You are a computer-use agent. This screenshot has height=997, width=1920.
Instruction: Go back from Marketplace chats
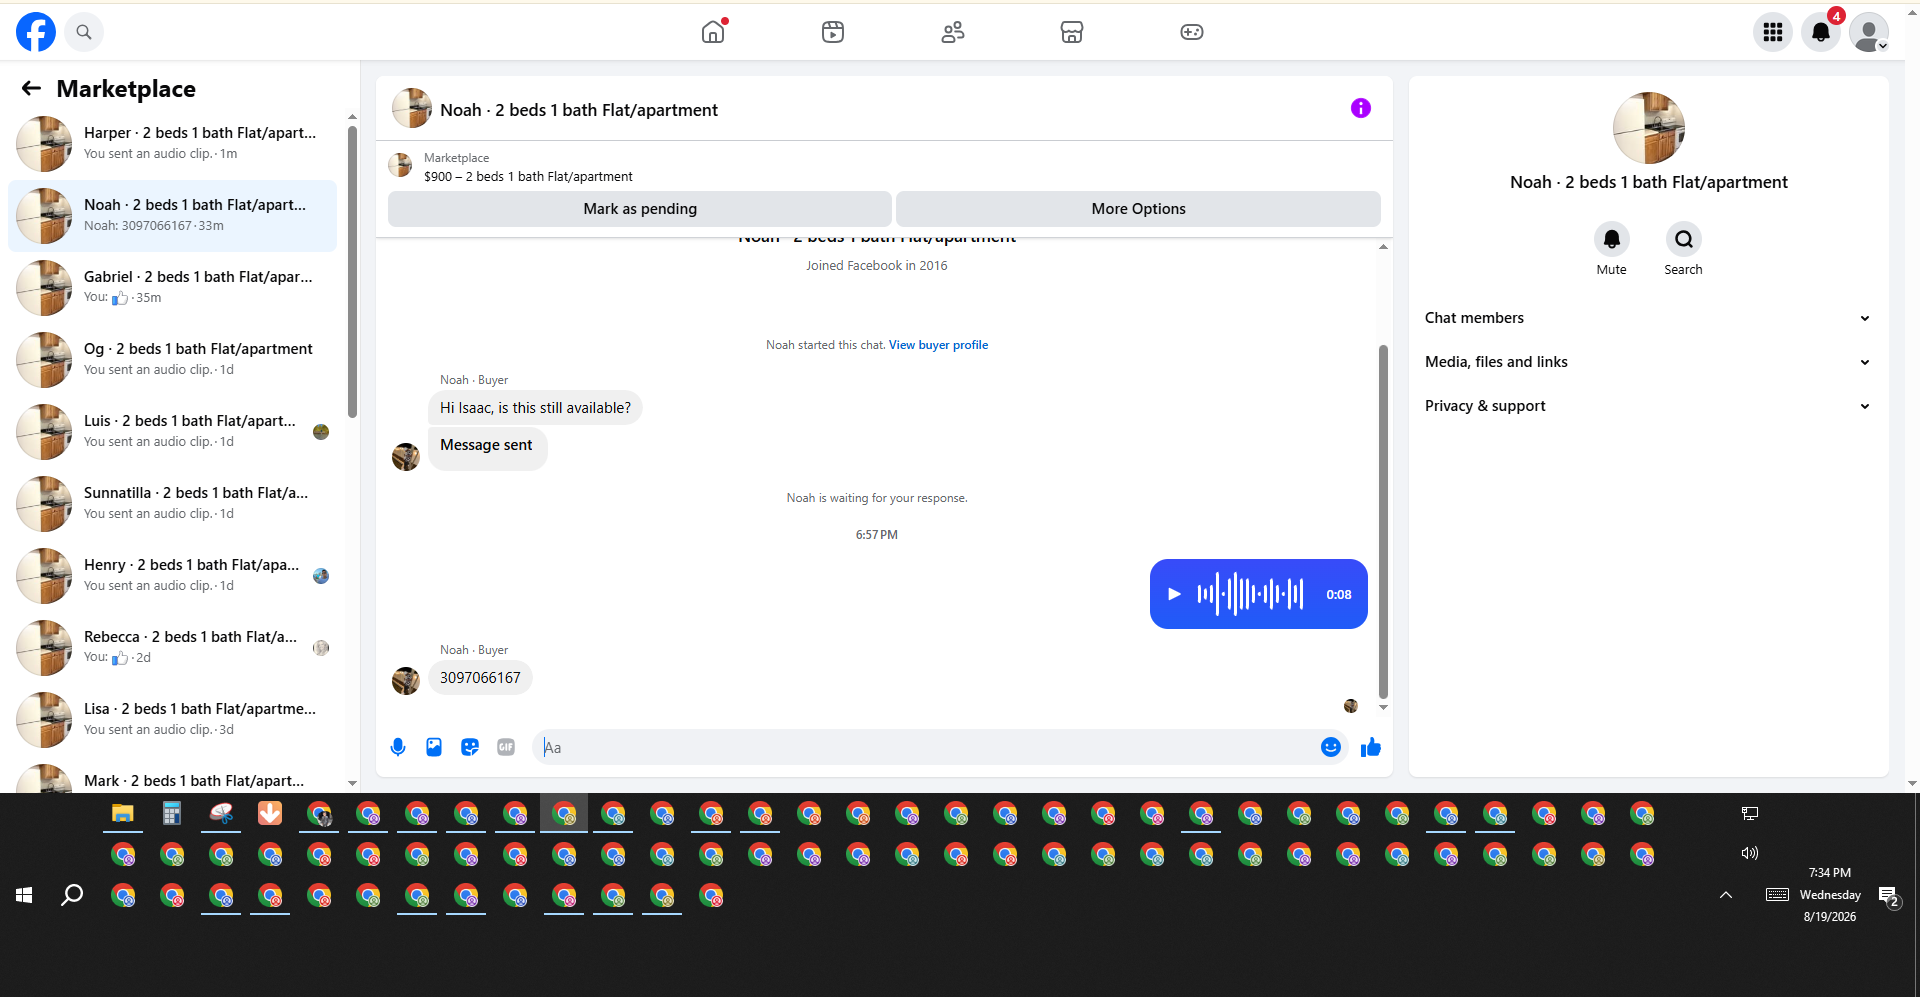tap(31, 89)
